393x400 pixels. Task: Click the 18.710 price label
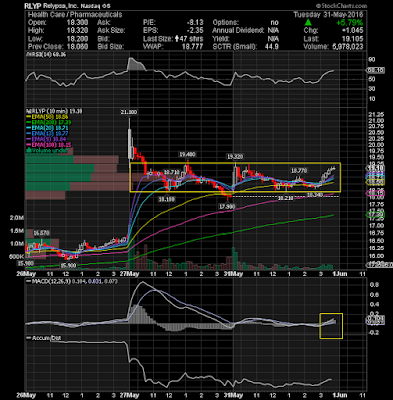click(x=171, y=172)
